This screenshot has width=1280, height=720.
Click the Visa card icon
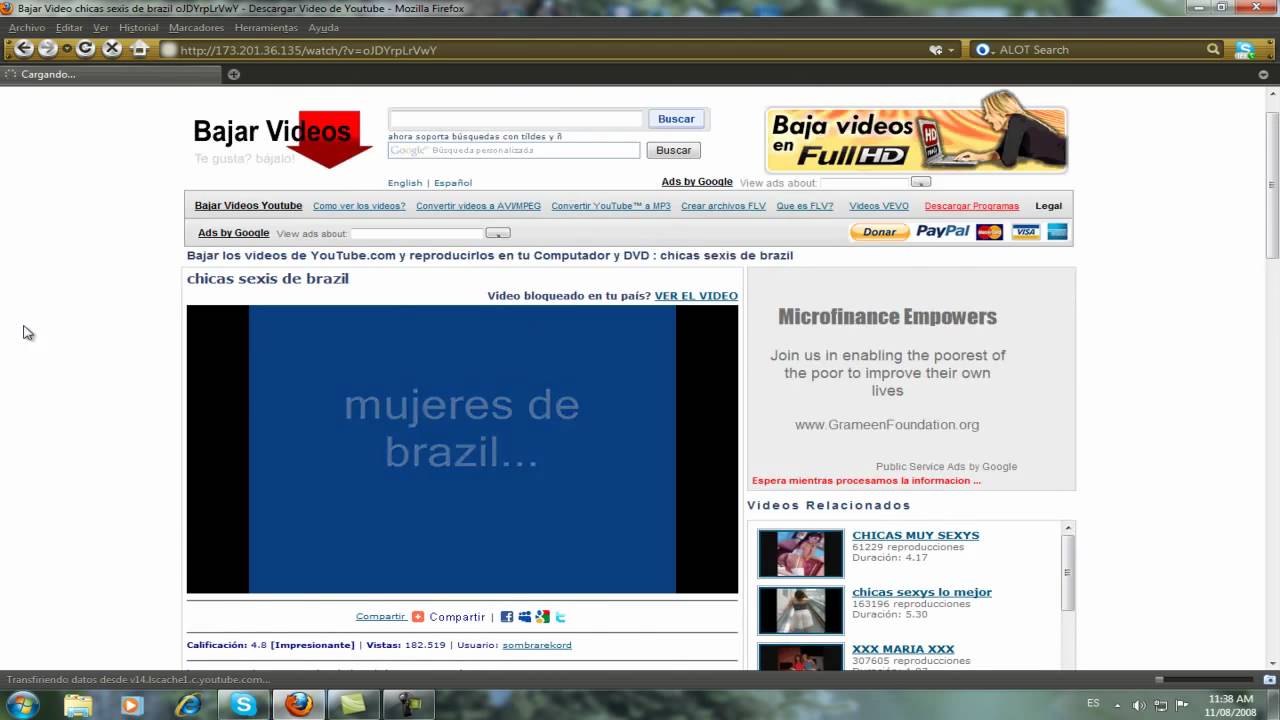pos(1025,232)
